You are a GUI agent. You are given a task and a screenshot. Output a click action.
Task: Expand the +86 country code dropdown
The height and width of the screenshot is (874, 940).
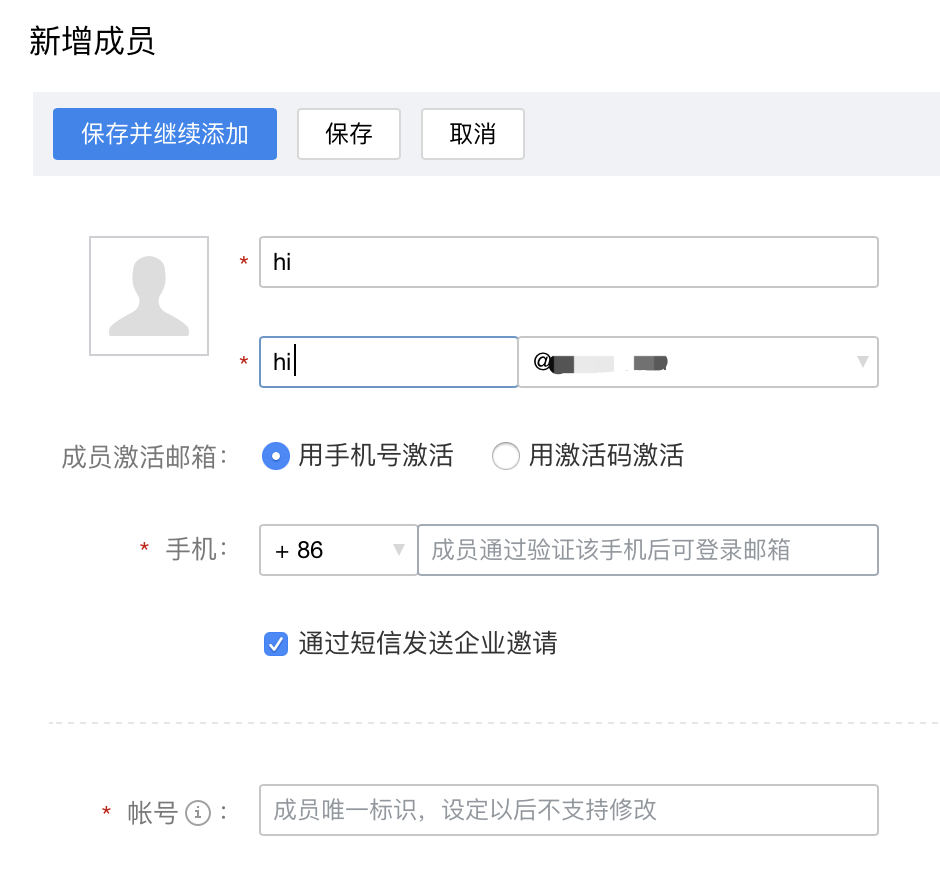(x=398, y=550)
